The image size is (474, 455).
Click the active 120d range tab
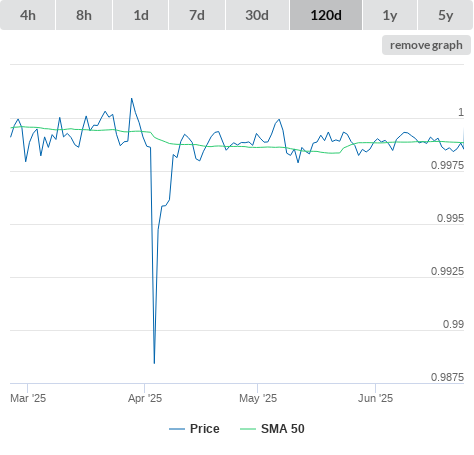pos(326,15)
